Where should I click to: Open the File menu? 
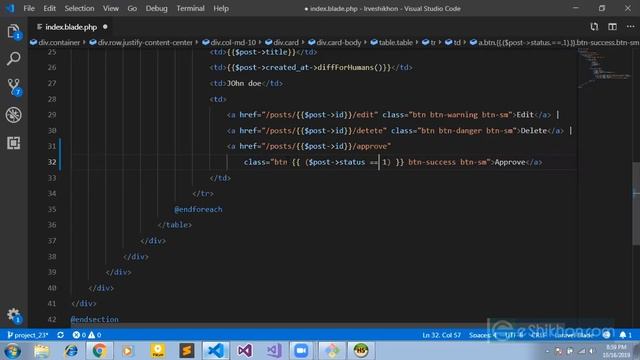pyautogui.click(x=29, y=8)
